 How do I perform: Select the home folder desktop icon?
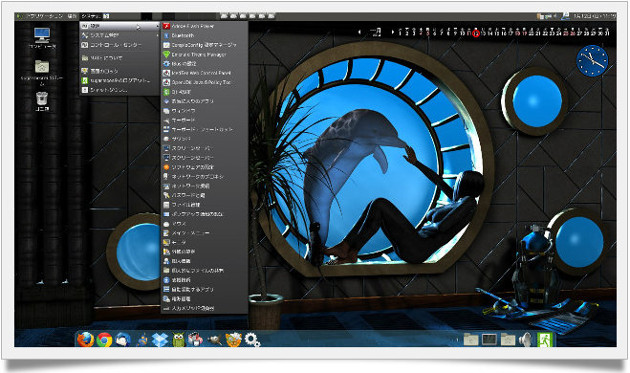[42, 73]
